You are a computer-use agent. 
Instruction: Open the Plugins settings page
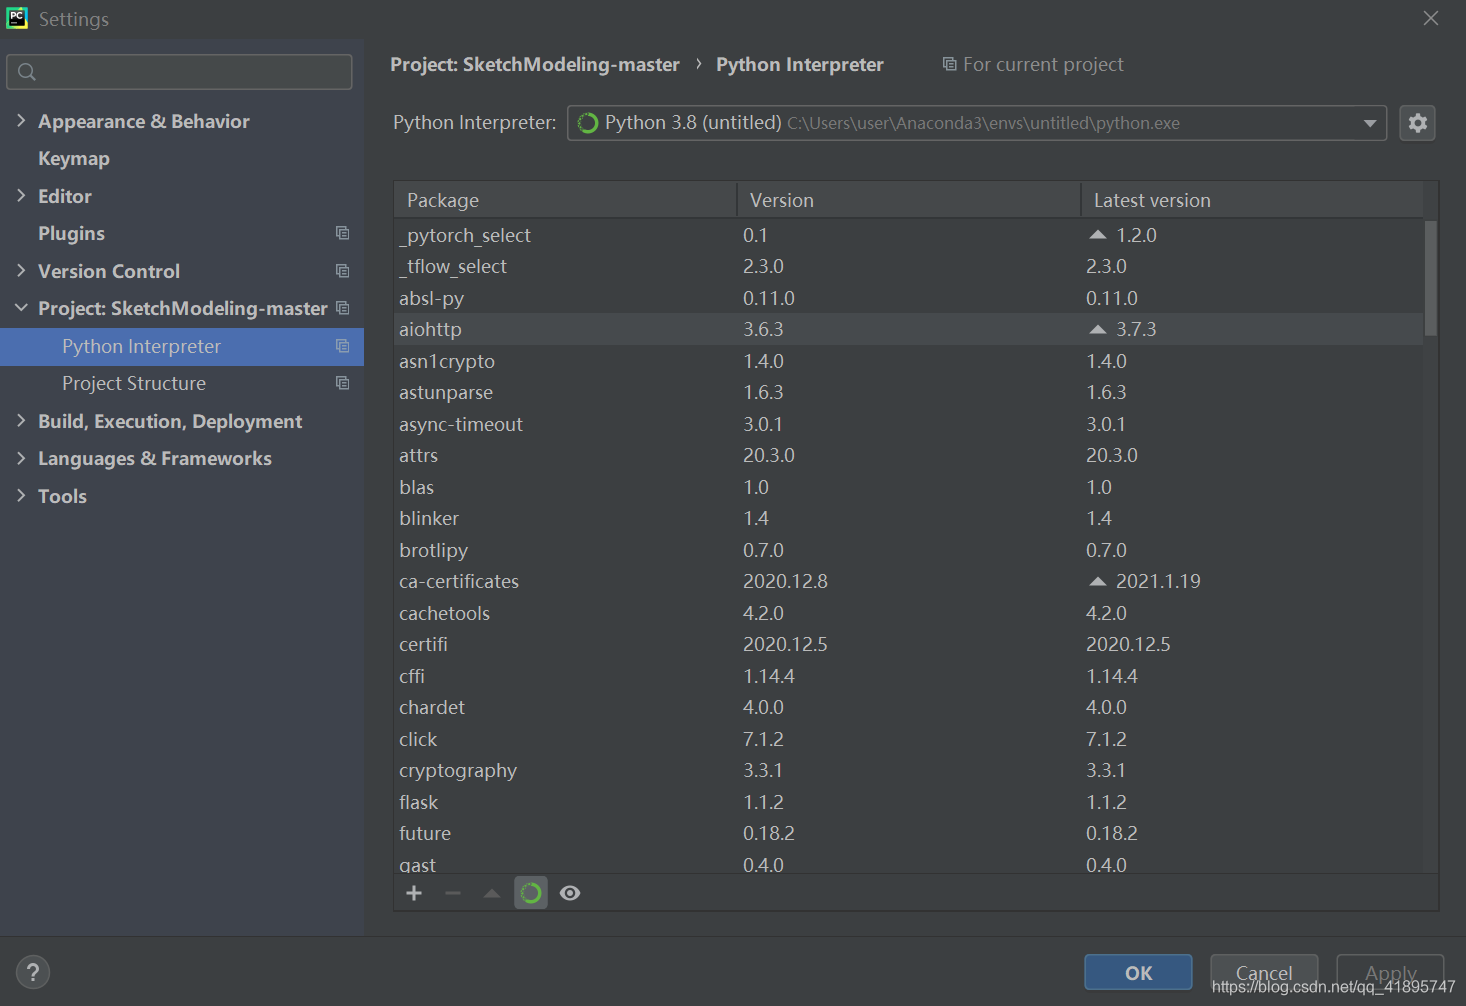click(x=71, y=233)
